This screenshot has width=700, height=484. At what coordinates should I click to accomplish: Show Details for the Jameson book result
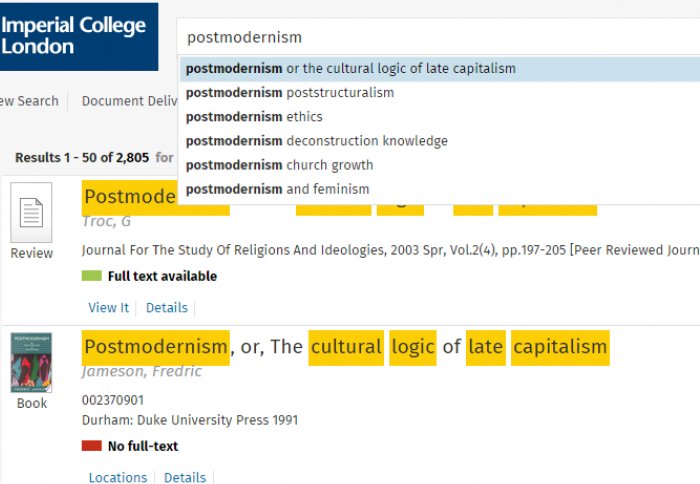[185, 478]
